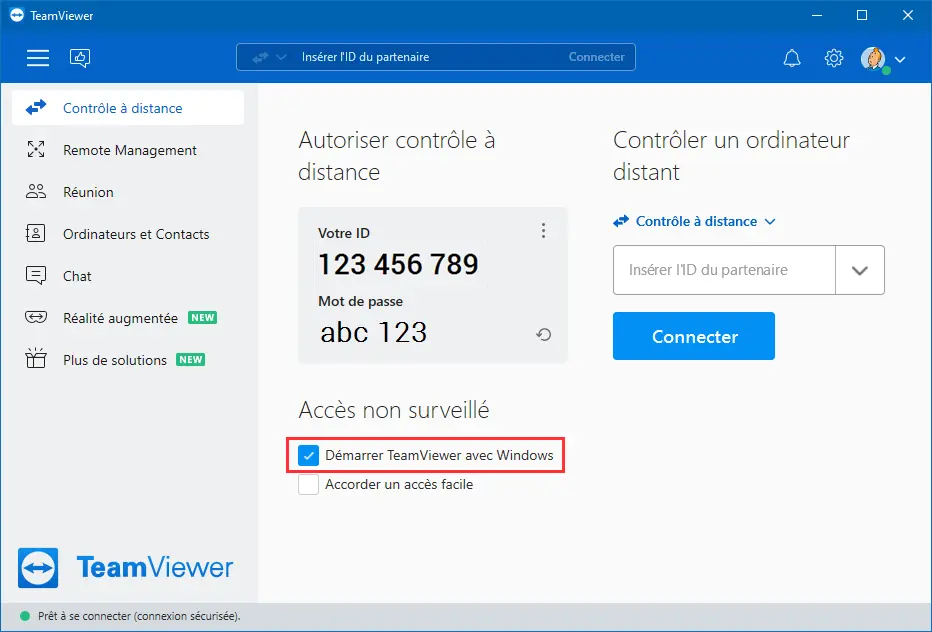932x632 pixels.
Task: Click the top bar Connecter text button
Action: 596,57
